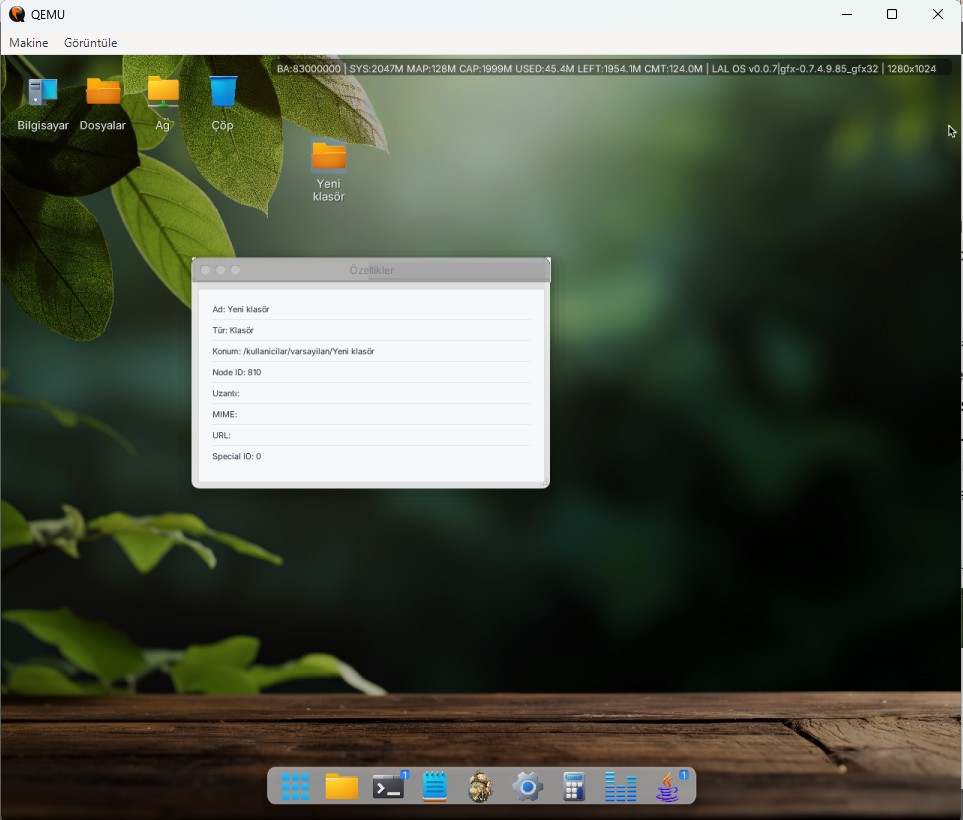Click the 'USED:45.4M' memory status entry

tap(545, 69)
